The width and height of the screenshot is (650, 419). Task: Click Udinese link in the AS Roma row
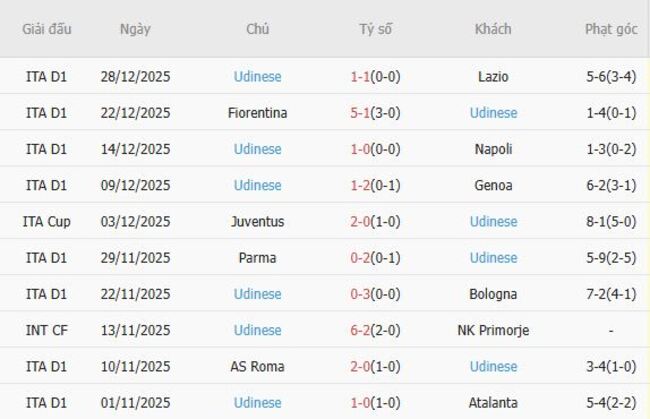(x=493, y=367)
